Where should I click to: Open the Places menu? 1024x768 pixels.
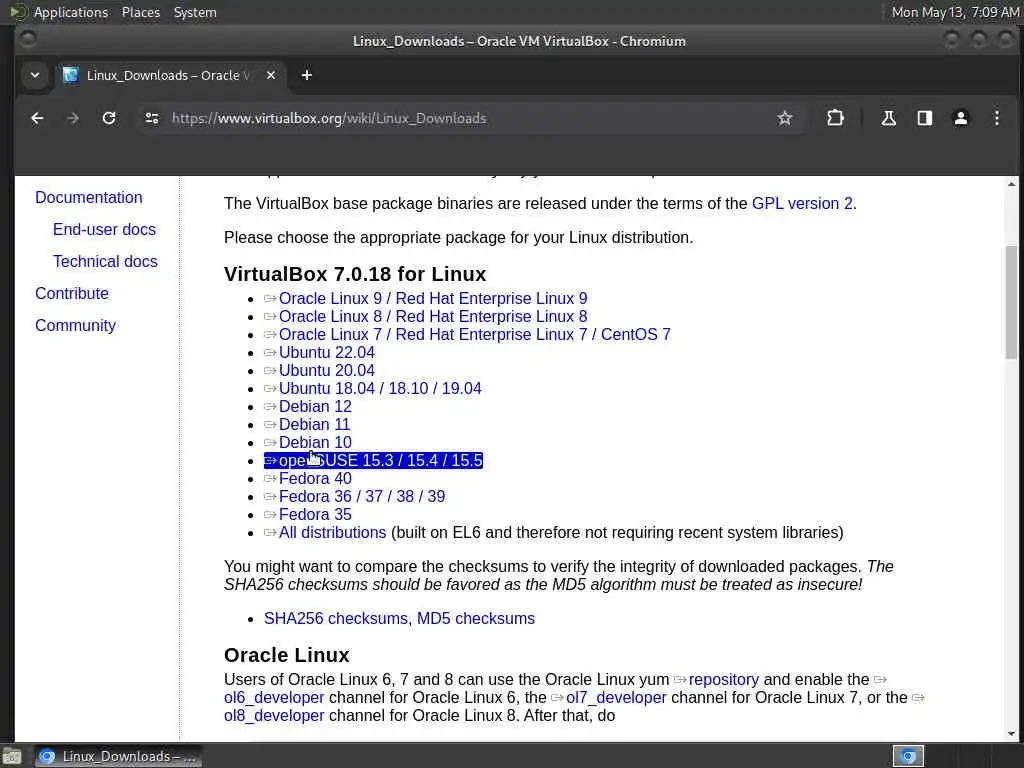tap(141, 12)
